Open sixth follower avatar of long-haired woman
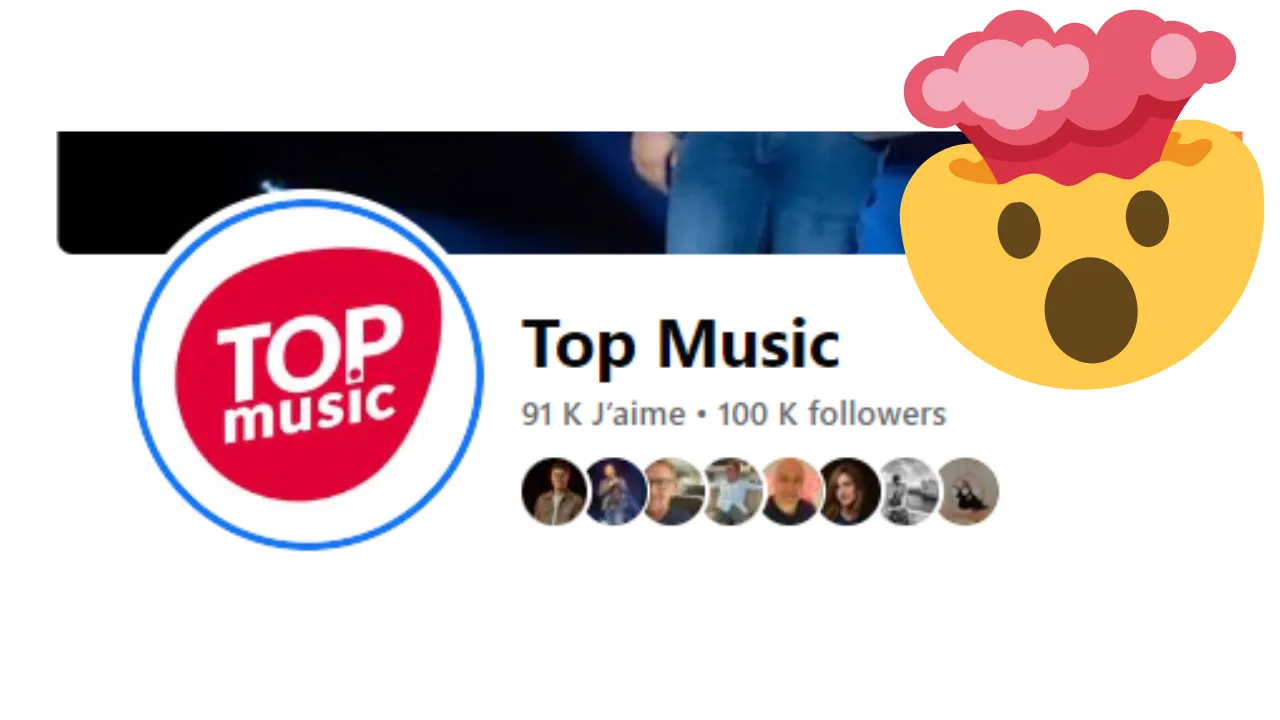 846,492
